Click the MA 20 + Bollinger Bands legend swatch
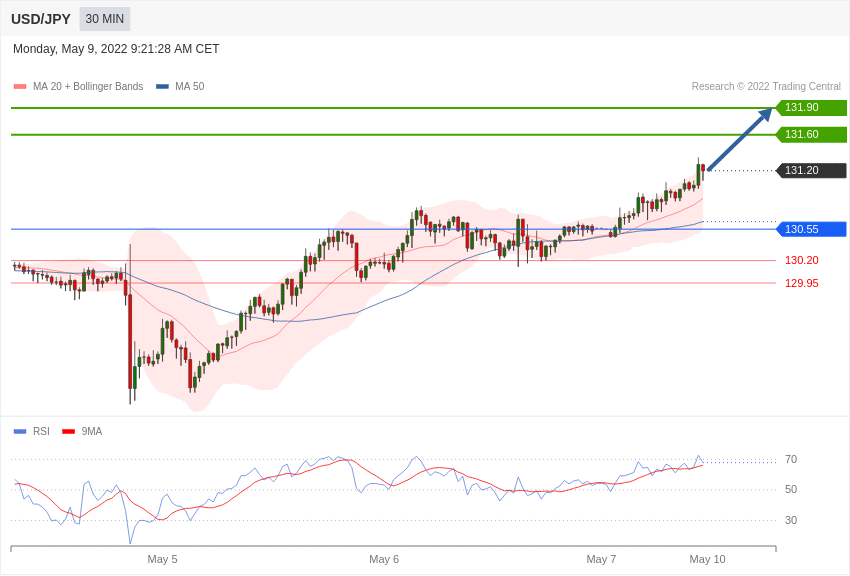Image resolution: width=850 pixels, height=576 pixels. [x=20, y=87]
